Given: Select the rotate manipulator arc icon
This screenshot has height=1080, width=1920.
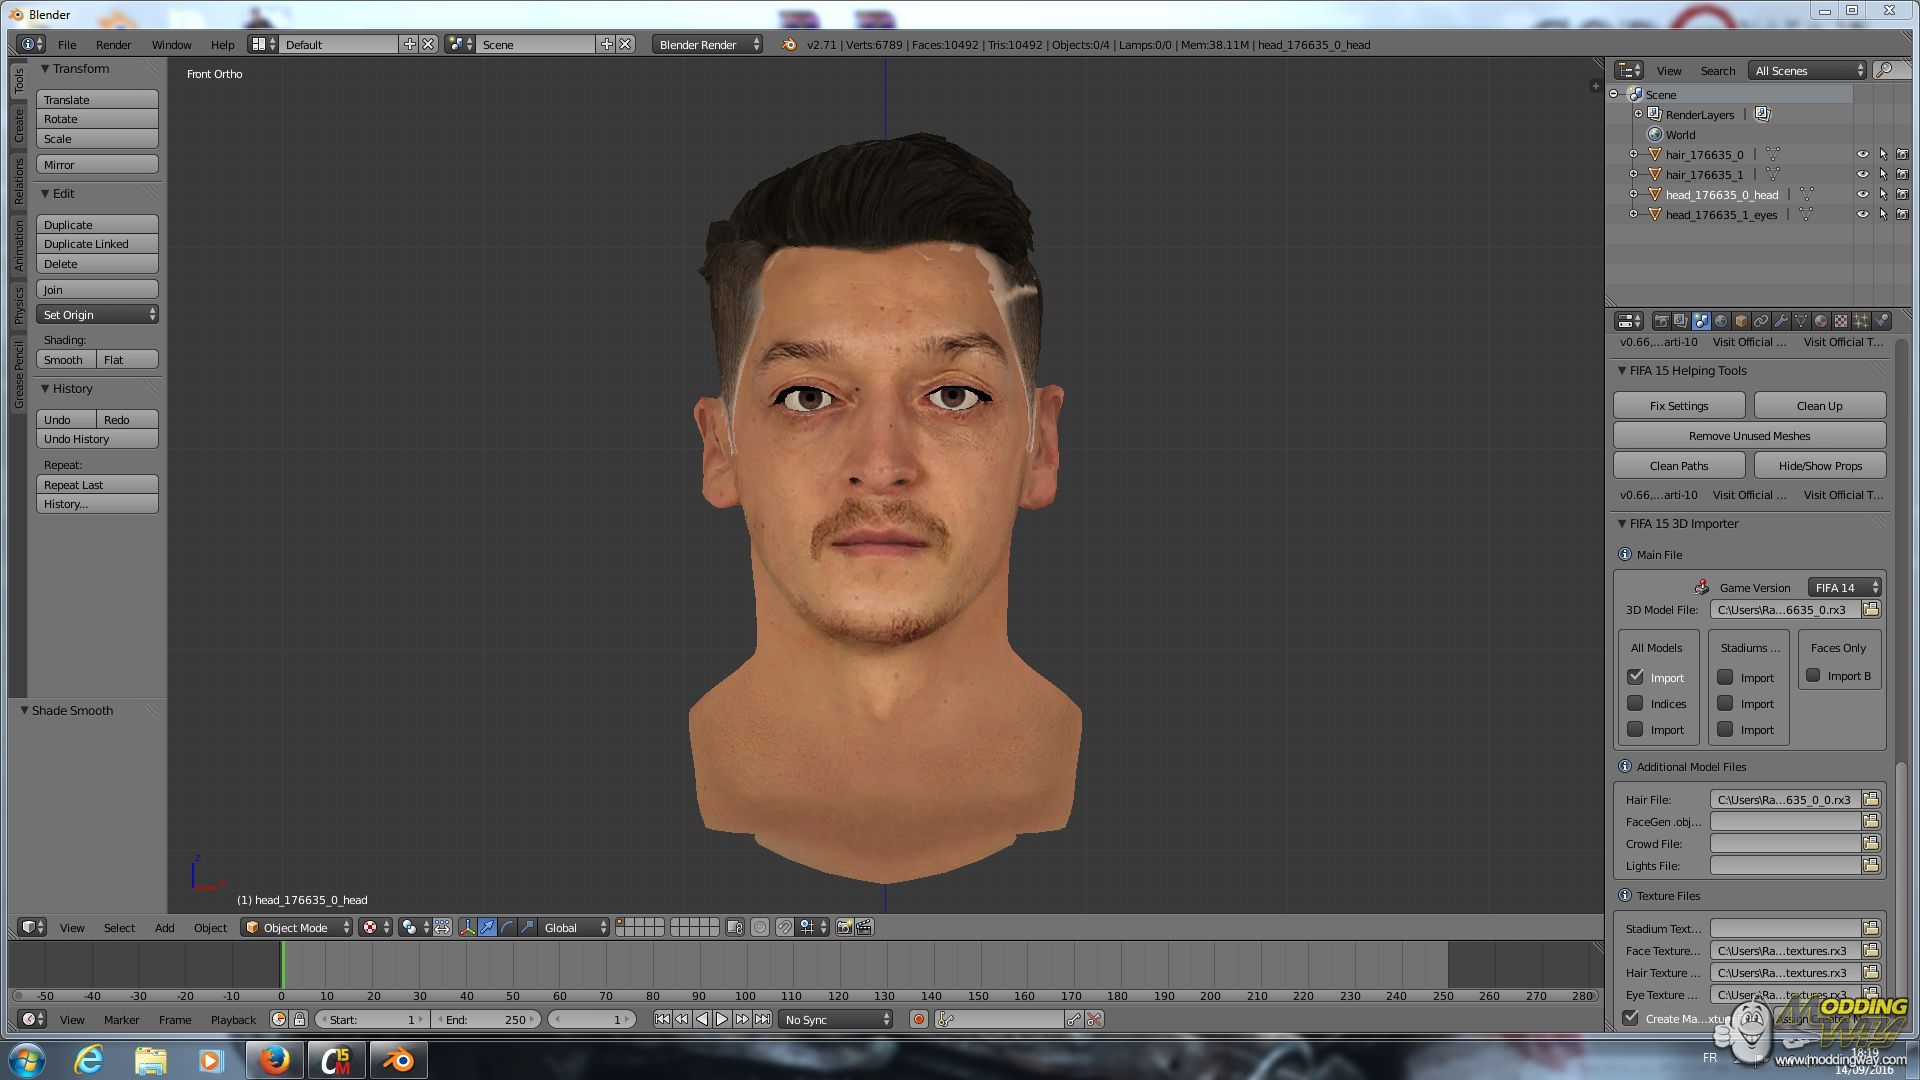Looking at the screenshot, I should pos(507,927).
